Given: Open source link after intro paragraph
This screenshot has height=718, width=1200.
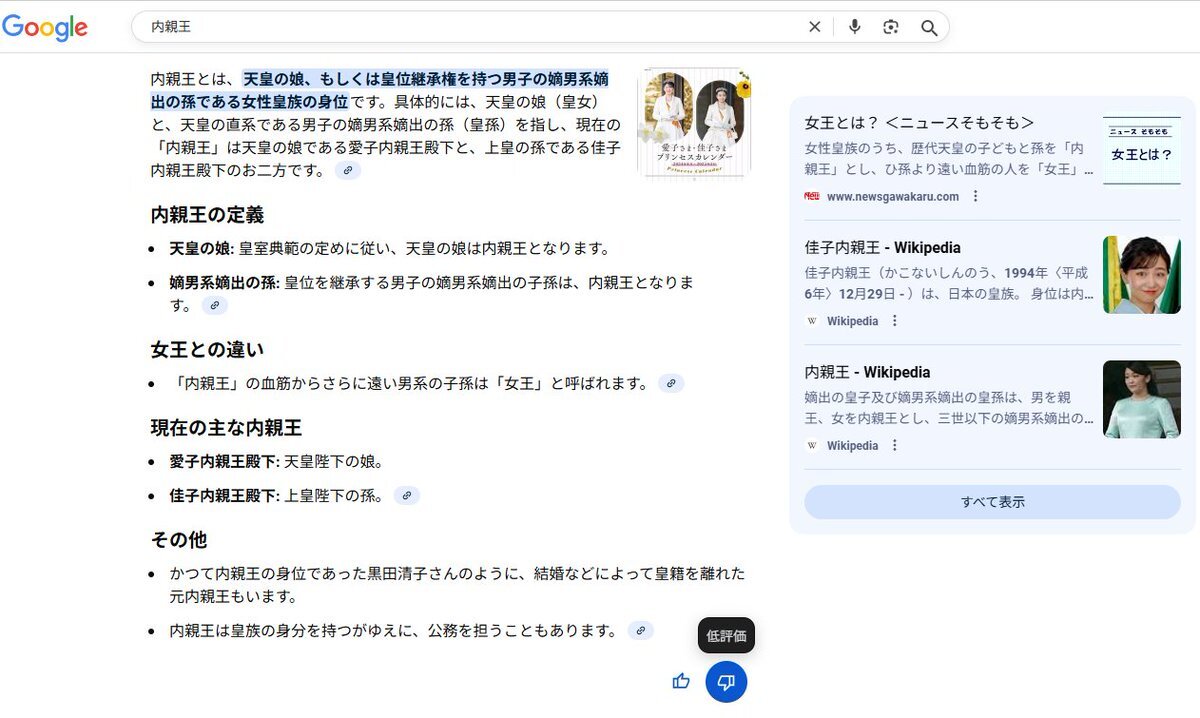Looking at the screenshot, I should tap(348, 171).
